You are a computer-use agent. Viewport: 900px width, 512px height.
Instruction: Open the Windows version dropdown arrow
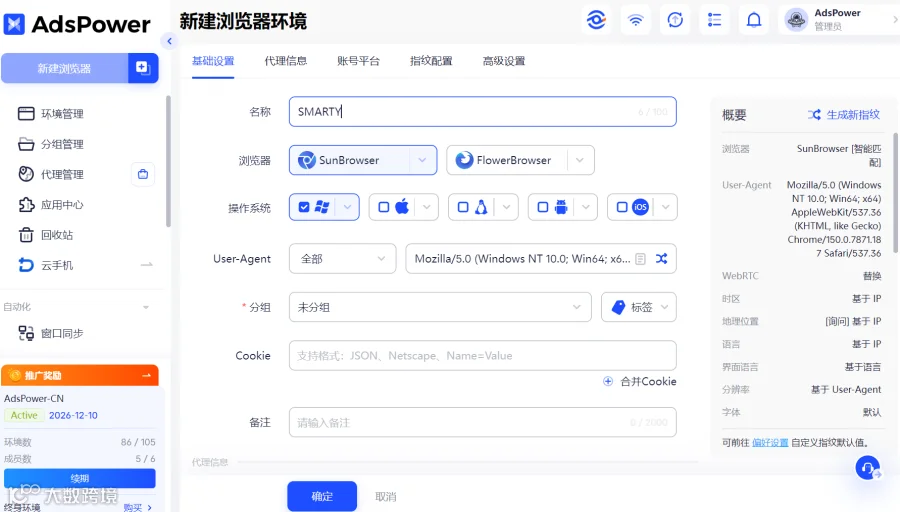coord(347,207)
